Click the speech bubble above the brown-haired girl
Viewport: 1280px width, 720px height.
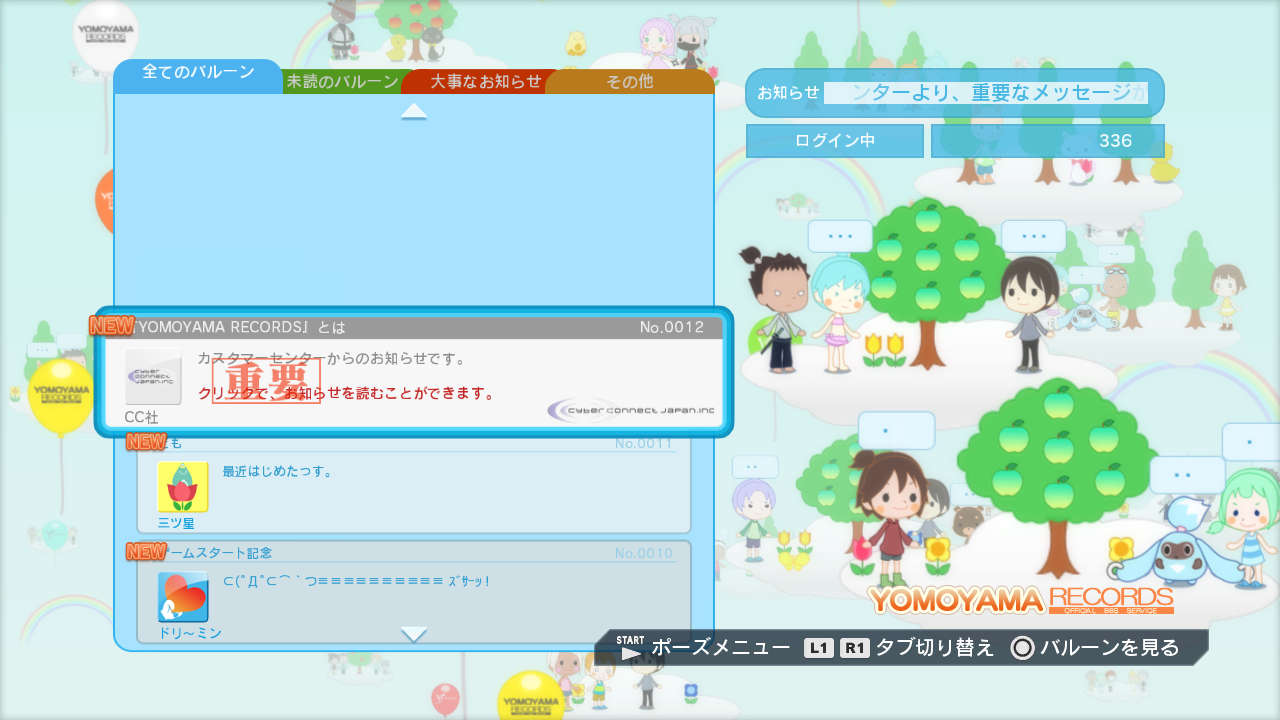[896, 431]
